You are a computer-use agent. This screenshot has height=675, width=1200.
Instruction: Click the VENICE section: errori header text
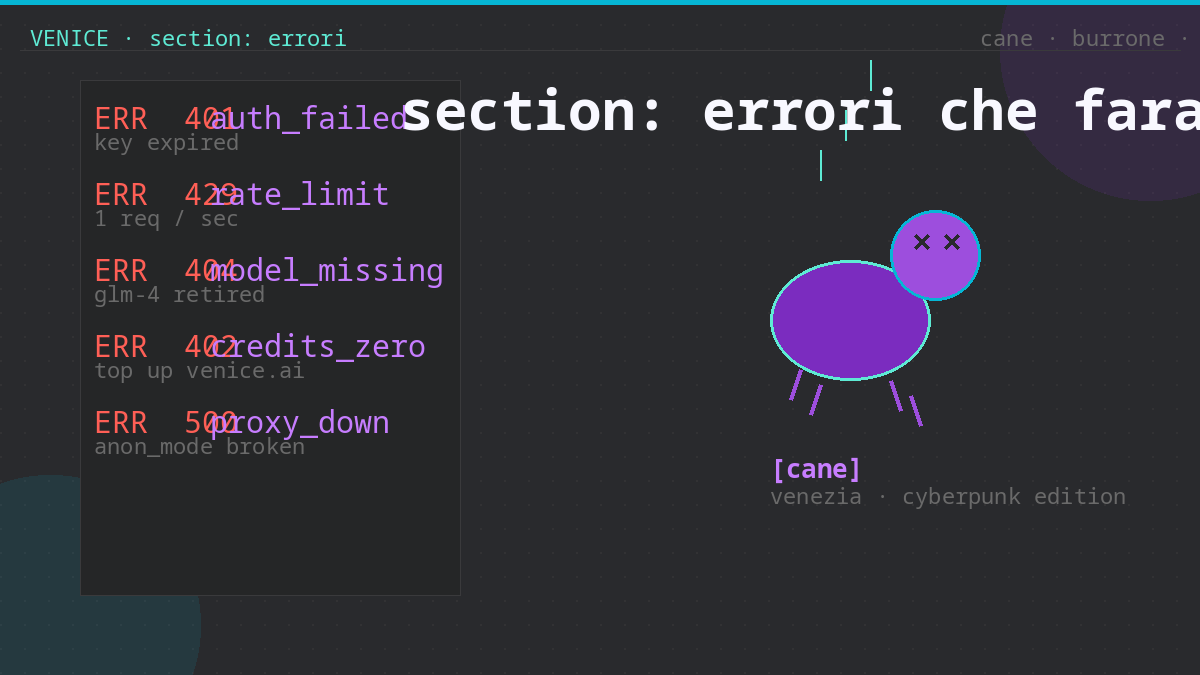[x=188, y=39]
